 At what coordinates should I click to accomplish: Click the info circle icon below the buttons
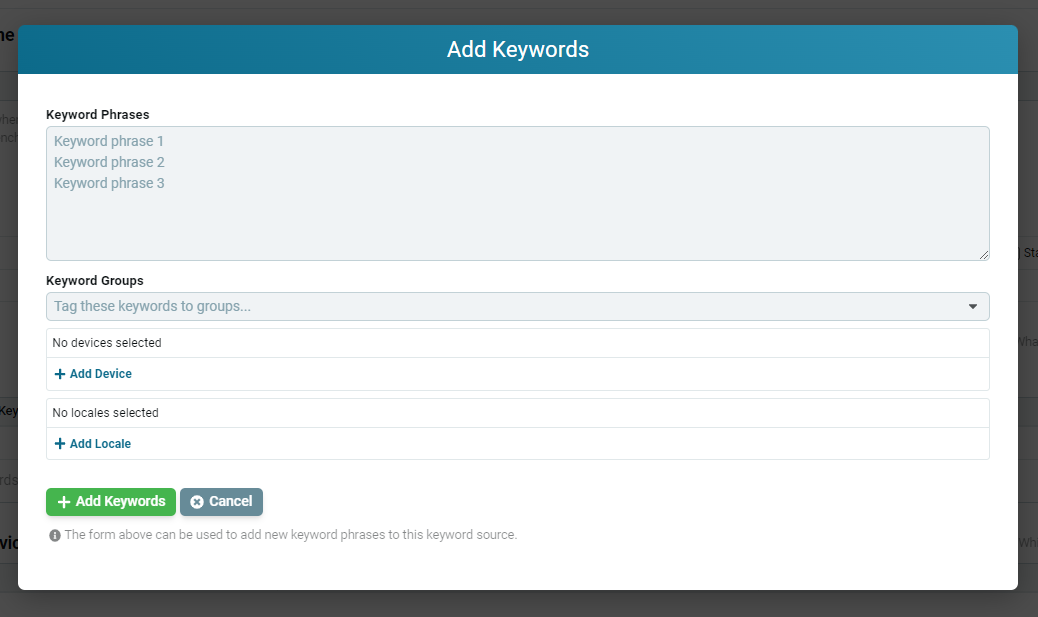(x=55, y=534)
